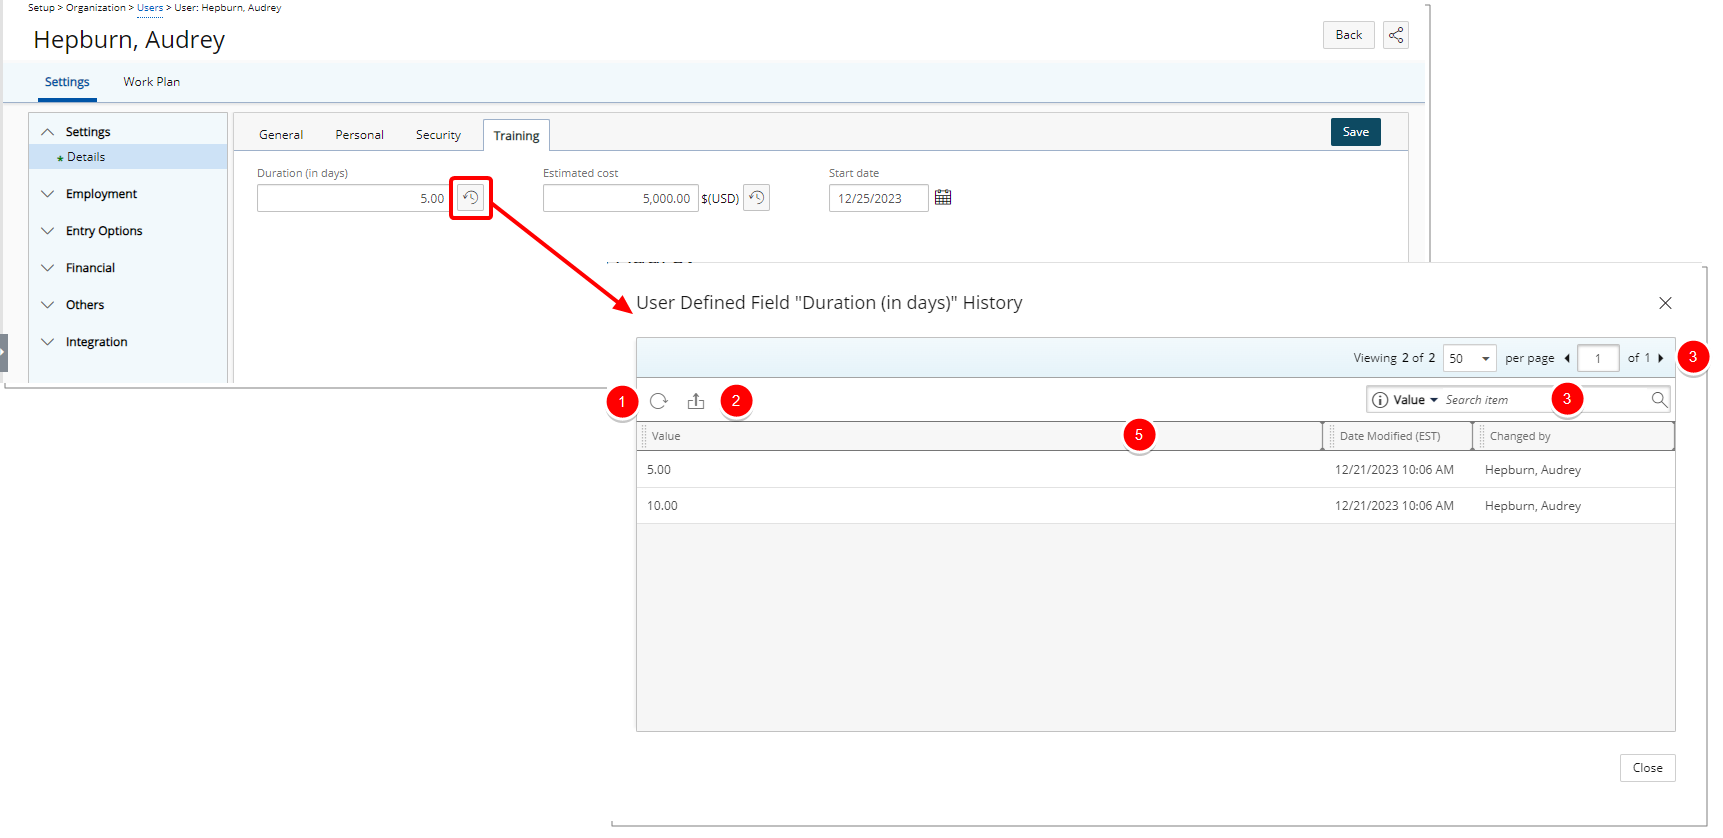
Task: Open the 50 per page dropdown
Action: pos(1469,358)
